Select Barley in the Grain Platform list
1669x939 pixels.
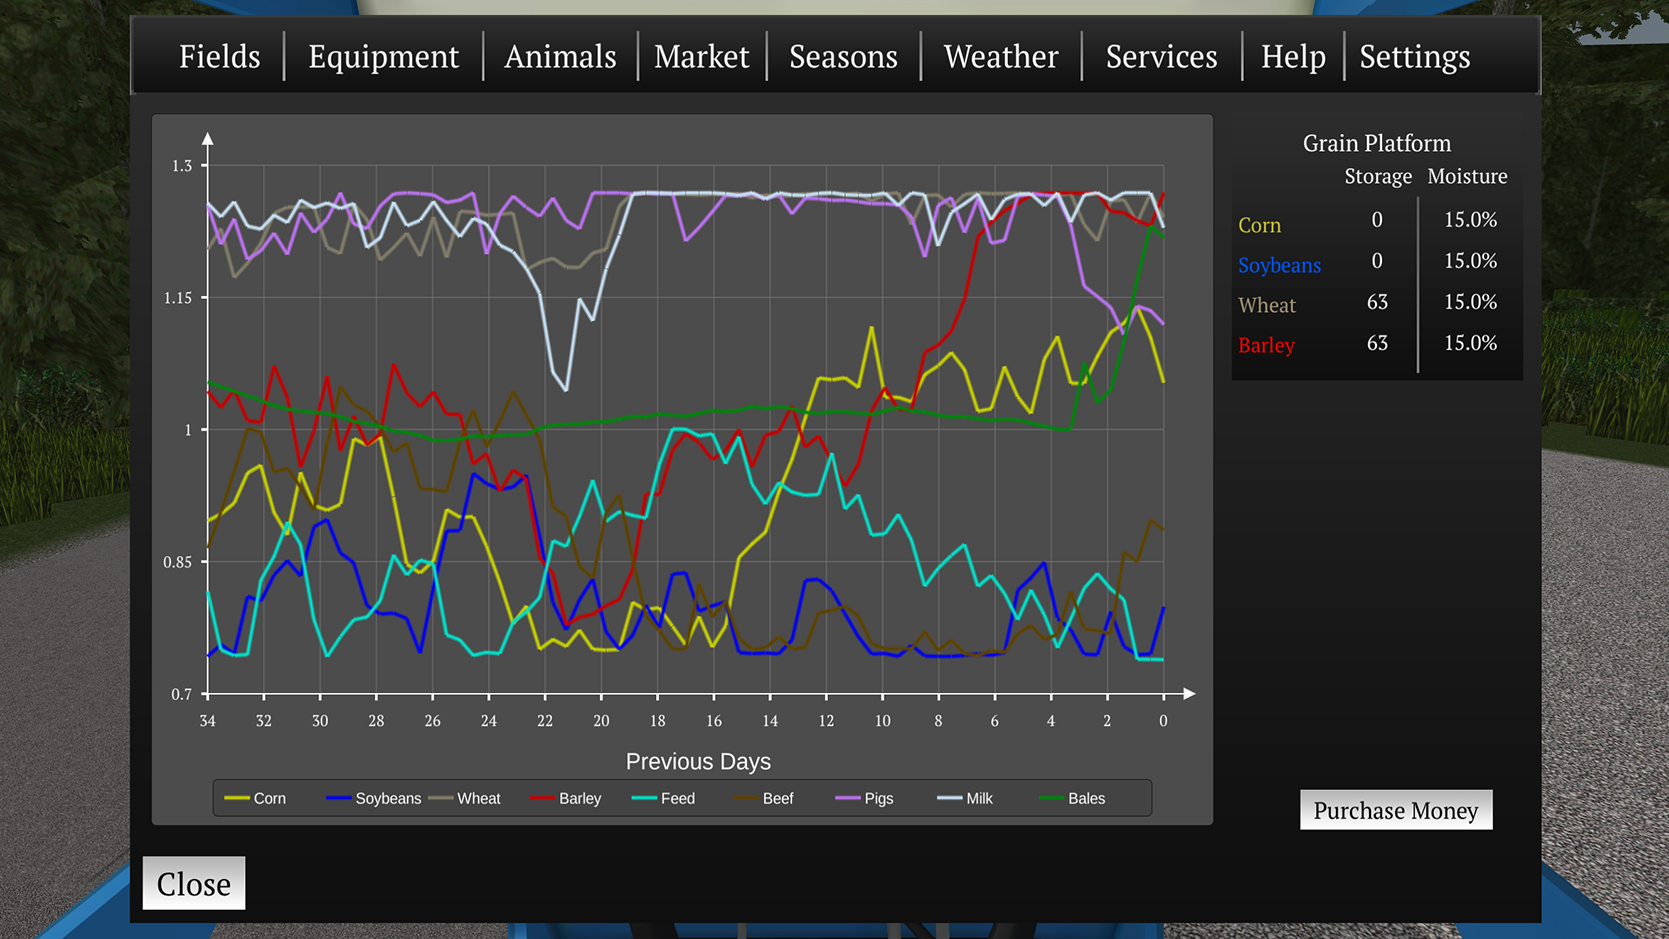click(x=1266, y=346)
